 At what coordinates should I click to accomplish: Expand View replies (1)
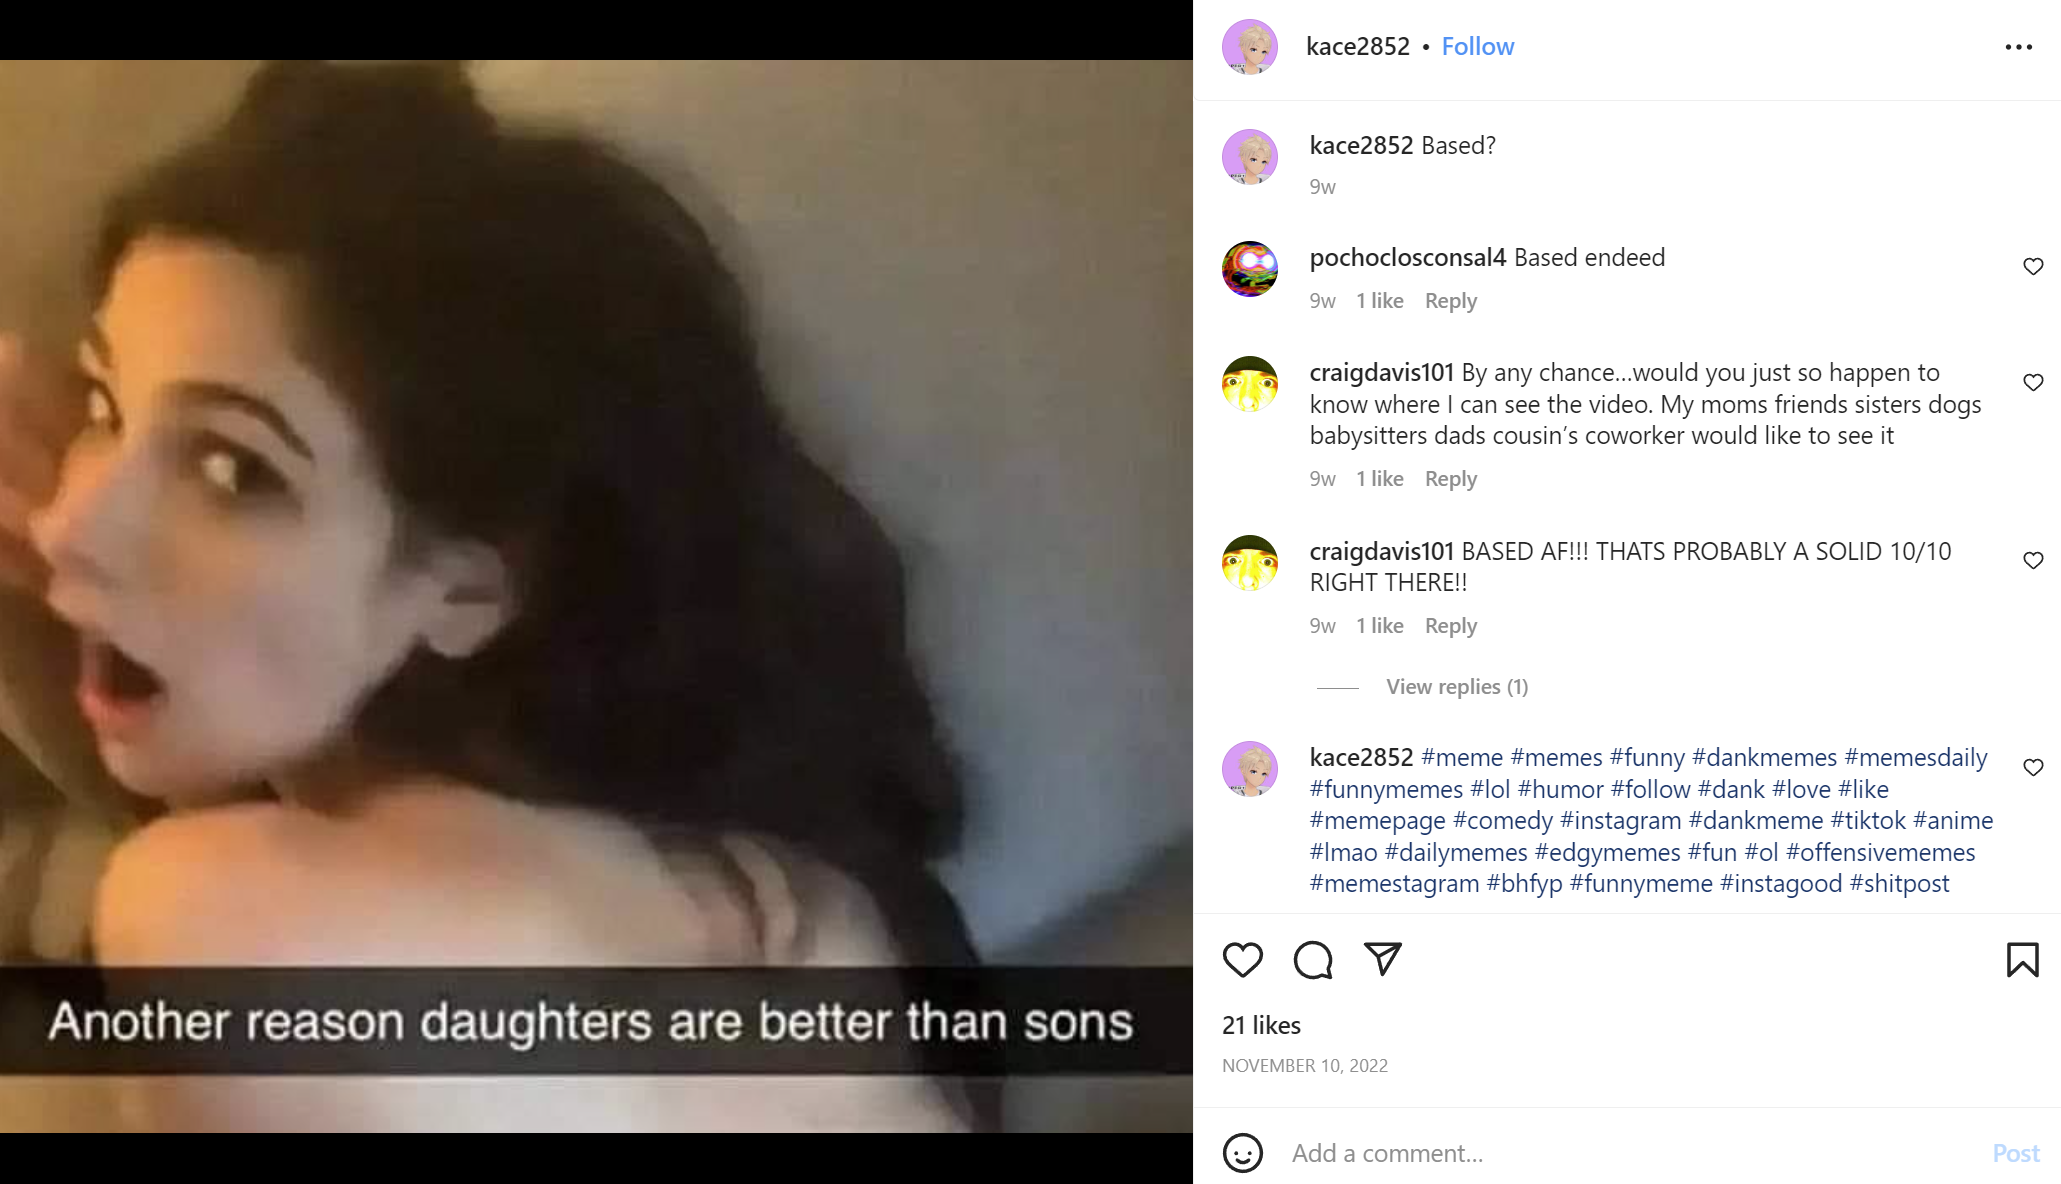(x=1457, y=687)
